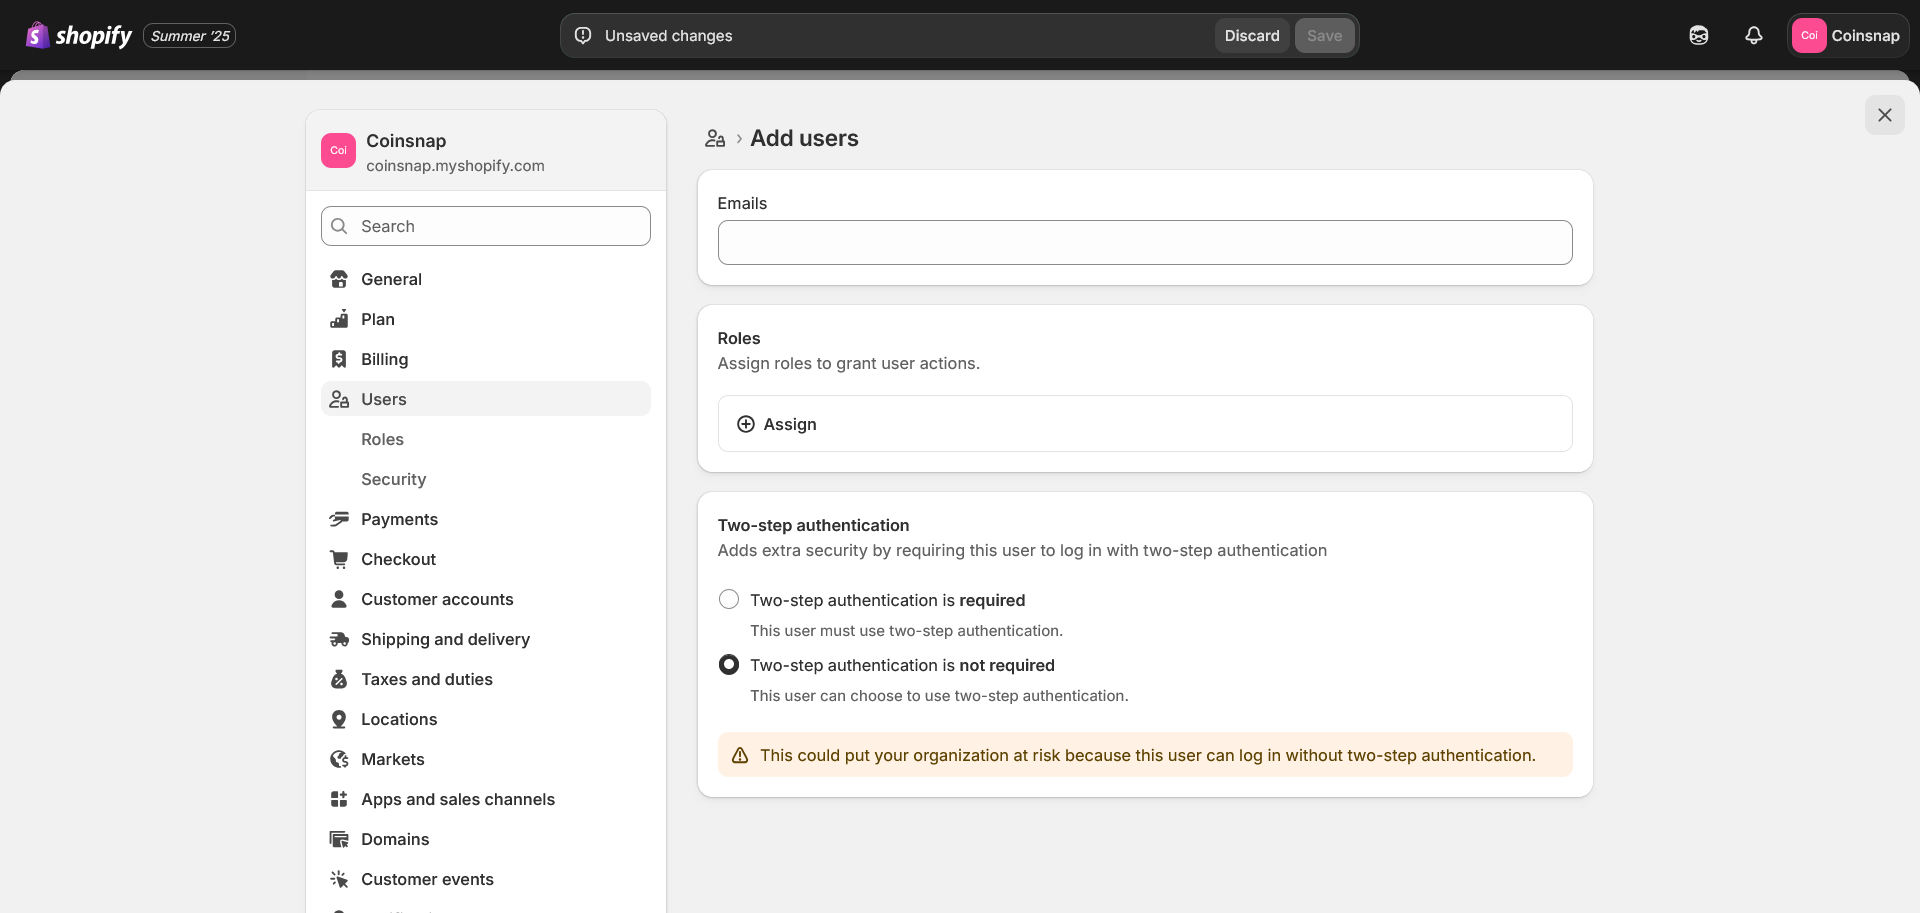Focus the settings Search box

coord(486,226)
